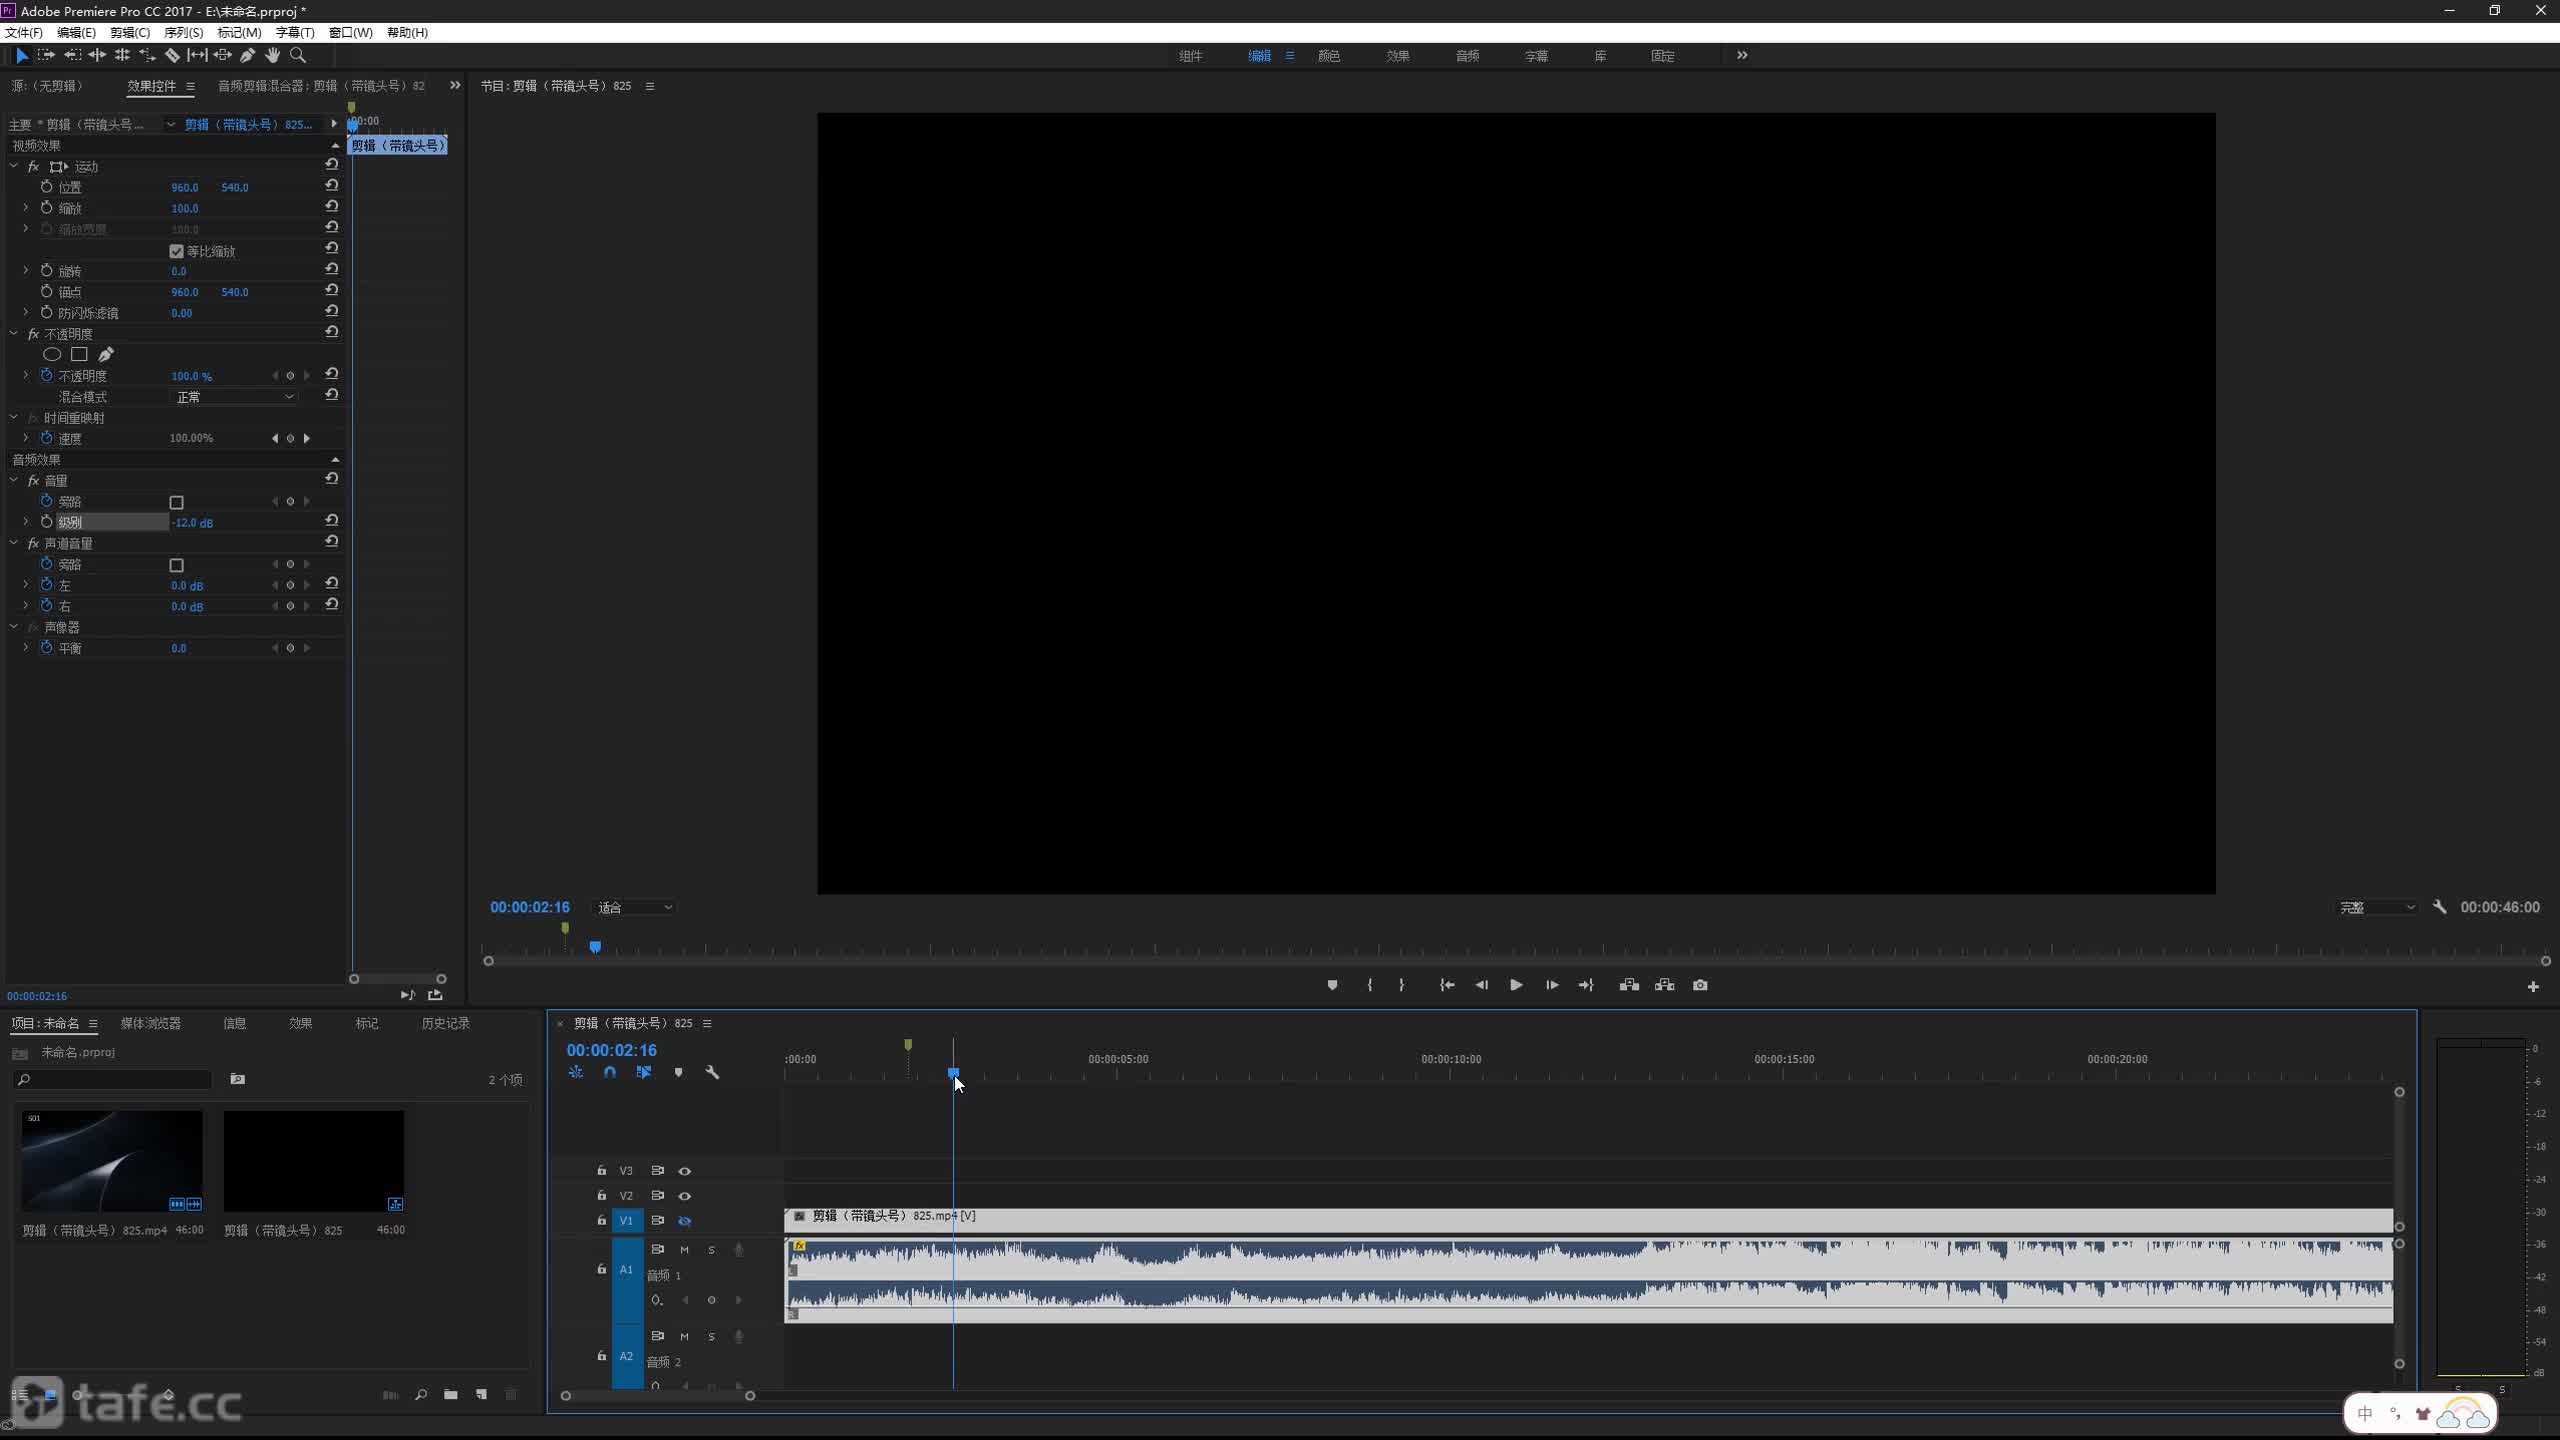Click New Bin folder icon in Project panel

click(451, 1394)
